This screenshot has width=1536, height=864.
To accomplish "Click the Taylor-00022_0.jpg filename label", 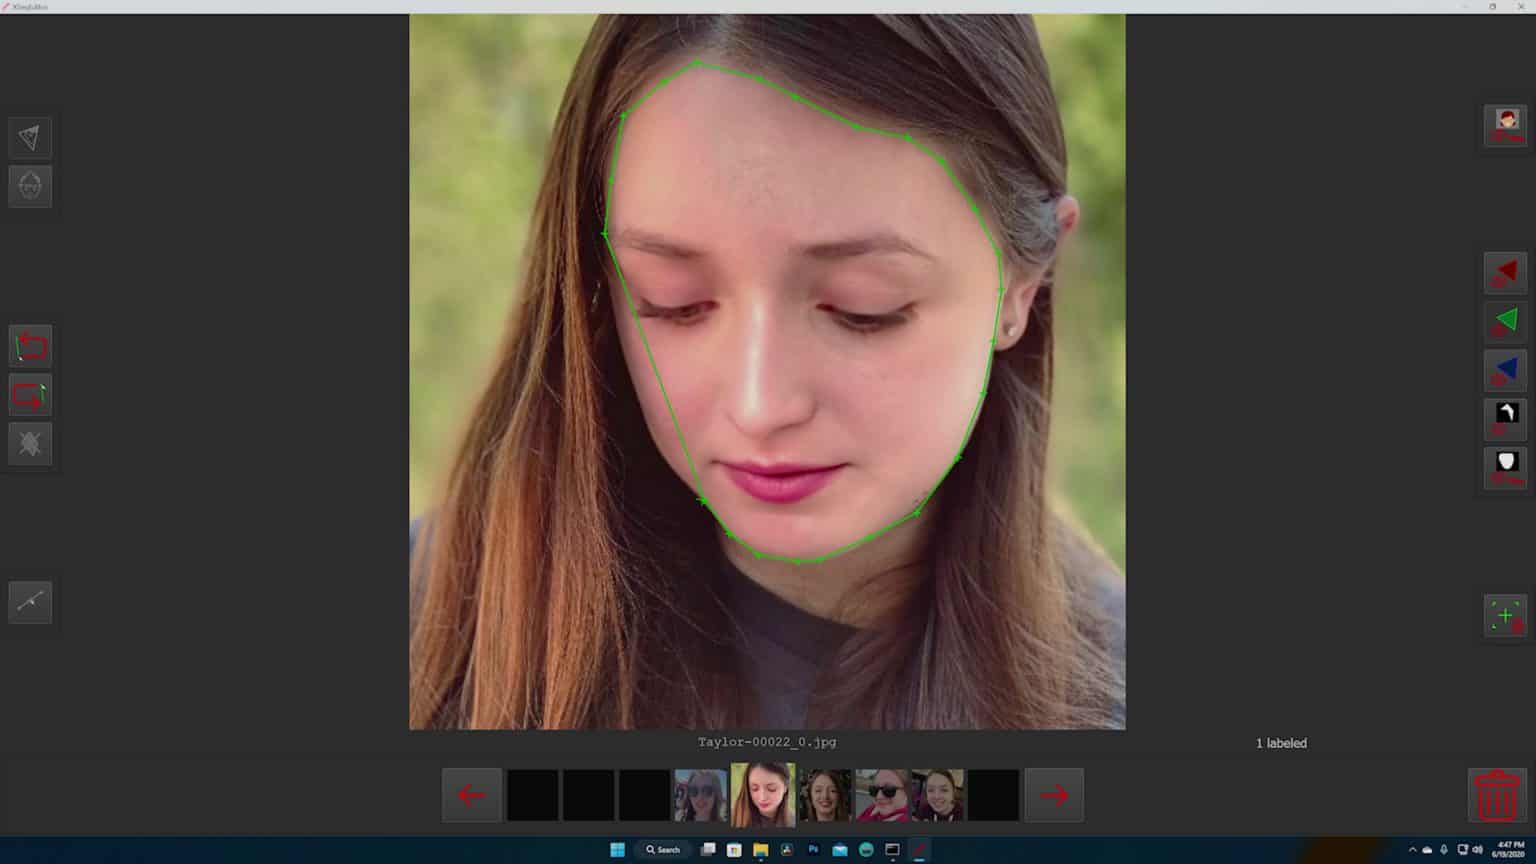I will [766, 742].
